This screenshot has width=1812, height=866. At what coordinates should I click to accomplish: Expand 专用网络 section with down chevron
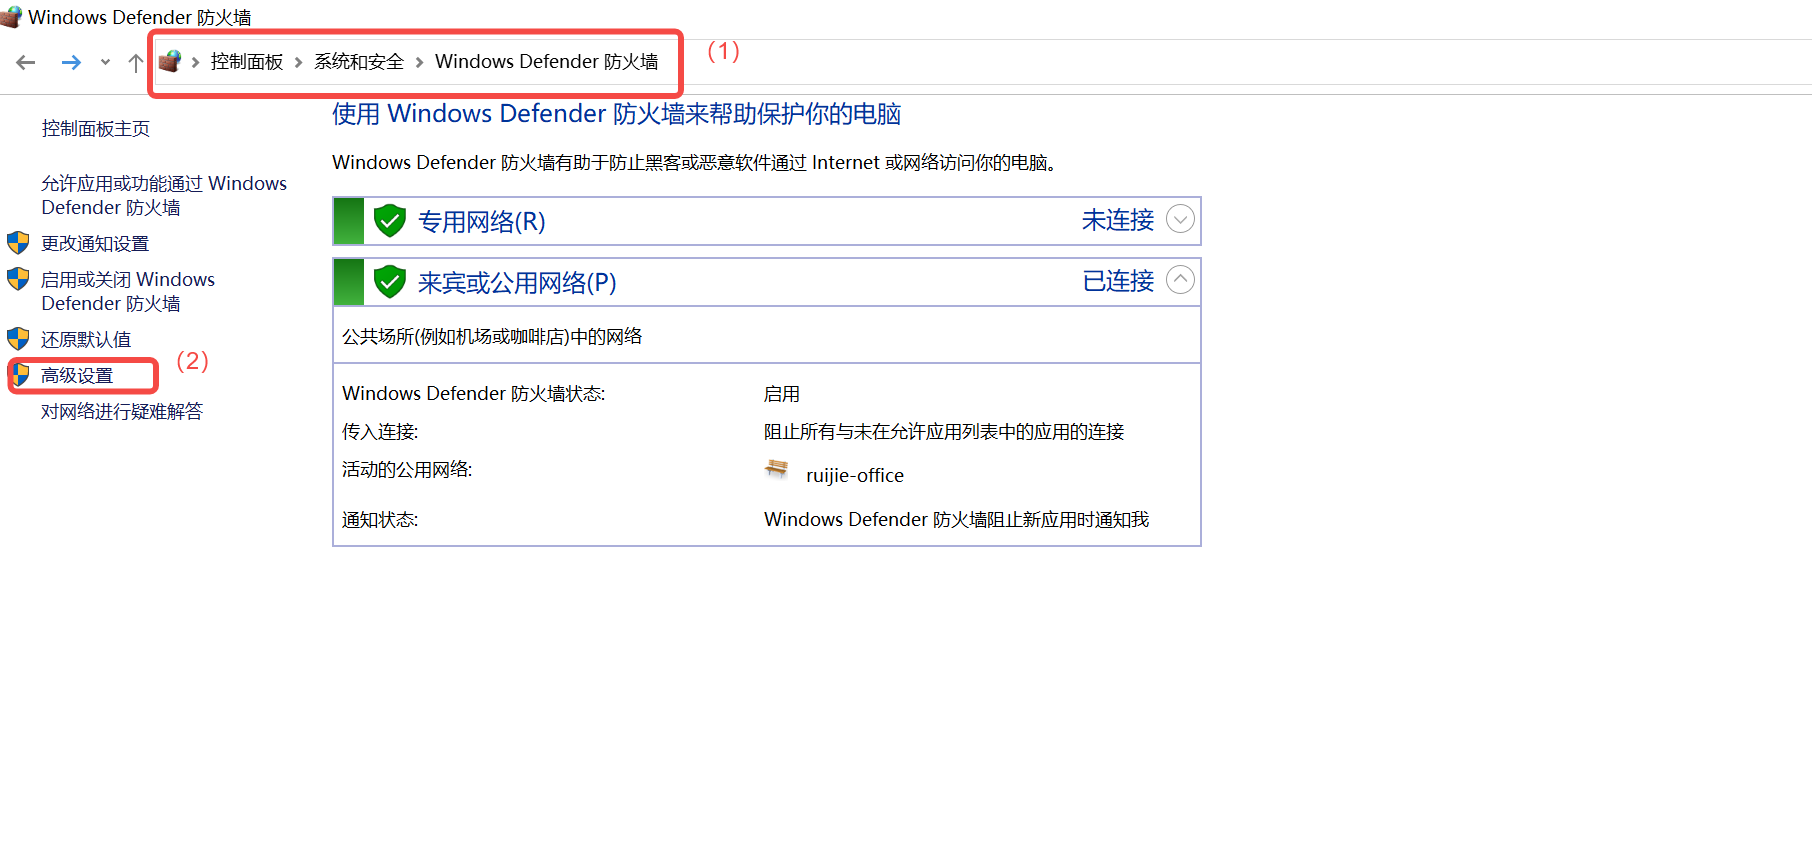tap(1181, 219)
